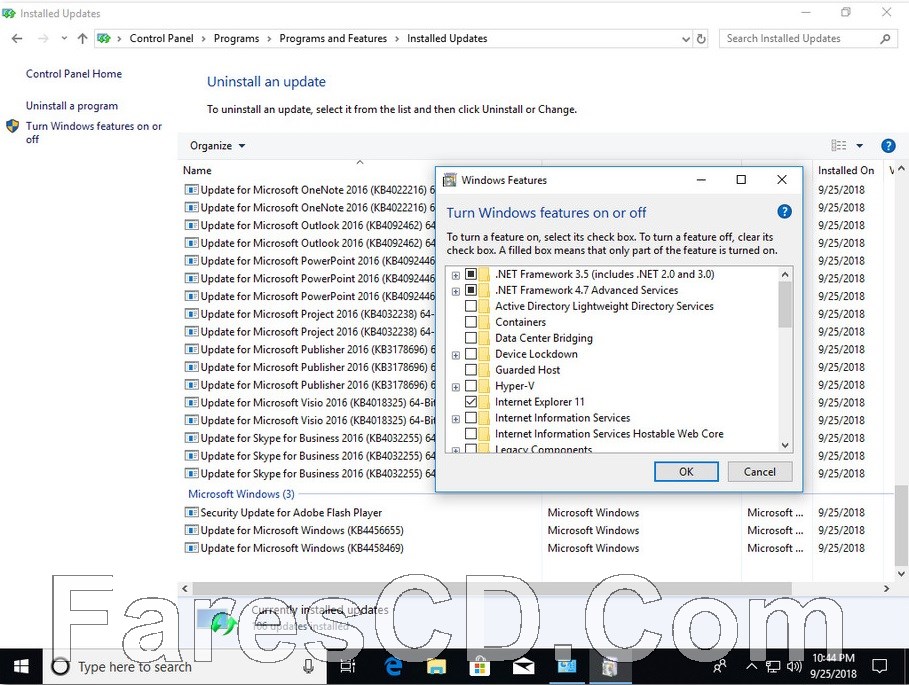Screen dimensions: 909x685
Task: Refresh the Installed Updates address bar
Action: click(x=701, y=39)
